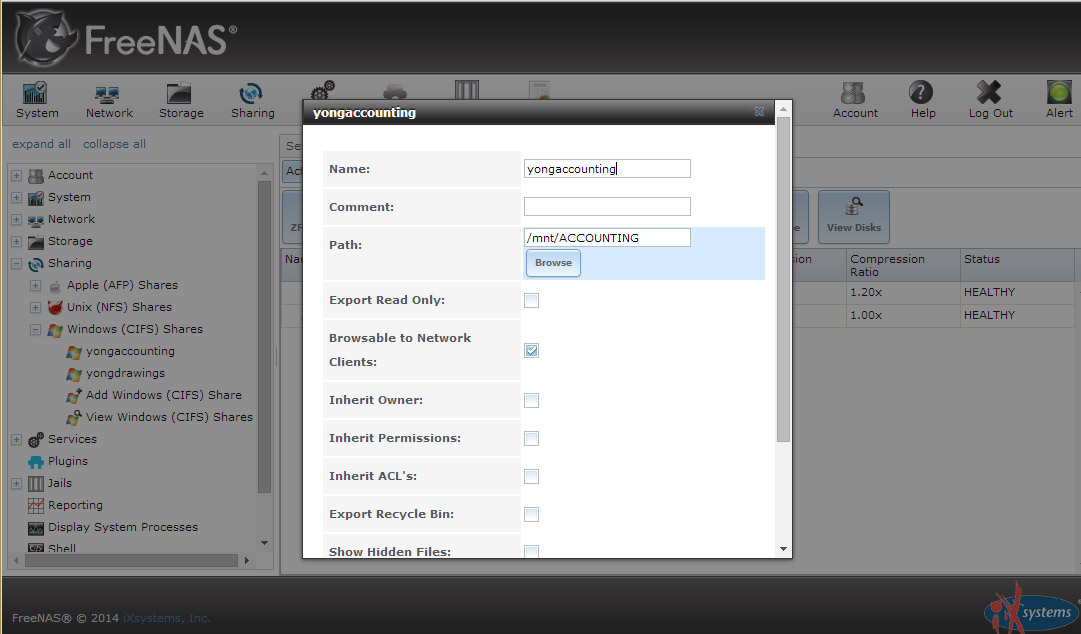Open the Network toolbar icon
The width and height of the screenshot is (1081, 634).
109,101
